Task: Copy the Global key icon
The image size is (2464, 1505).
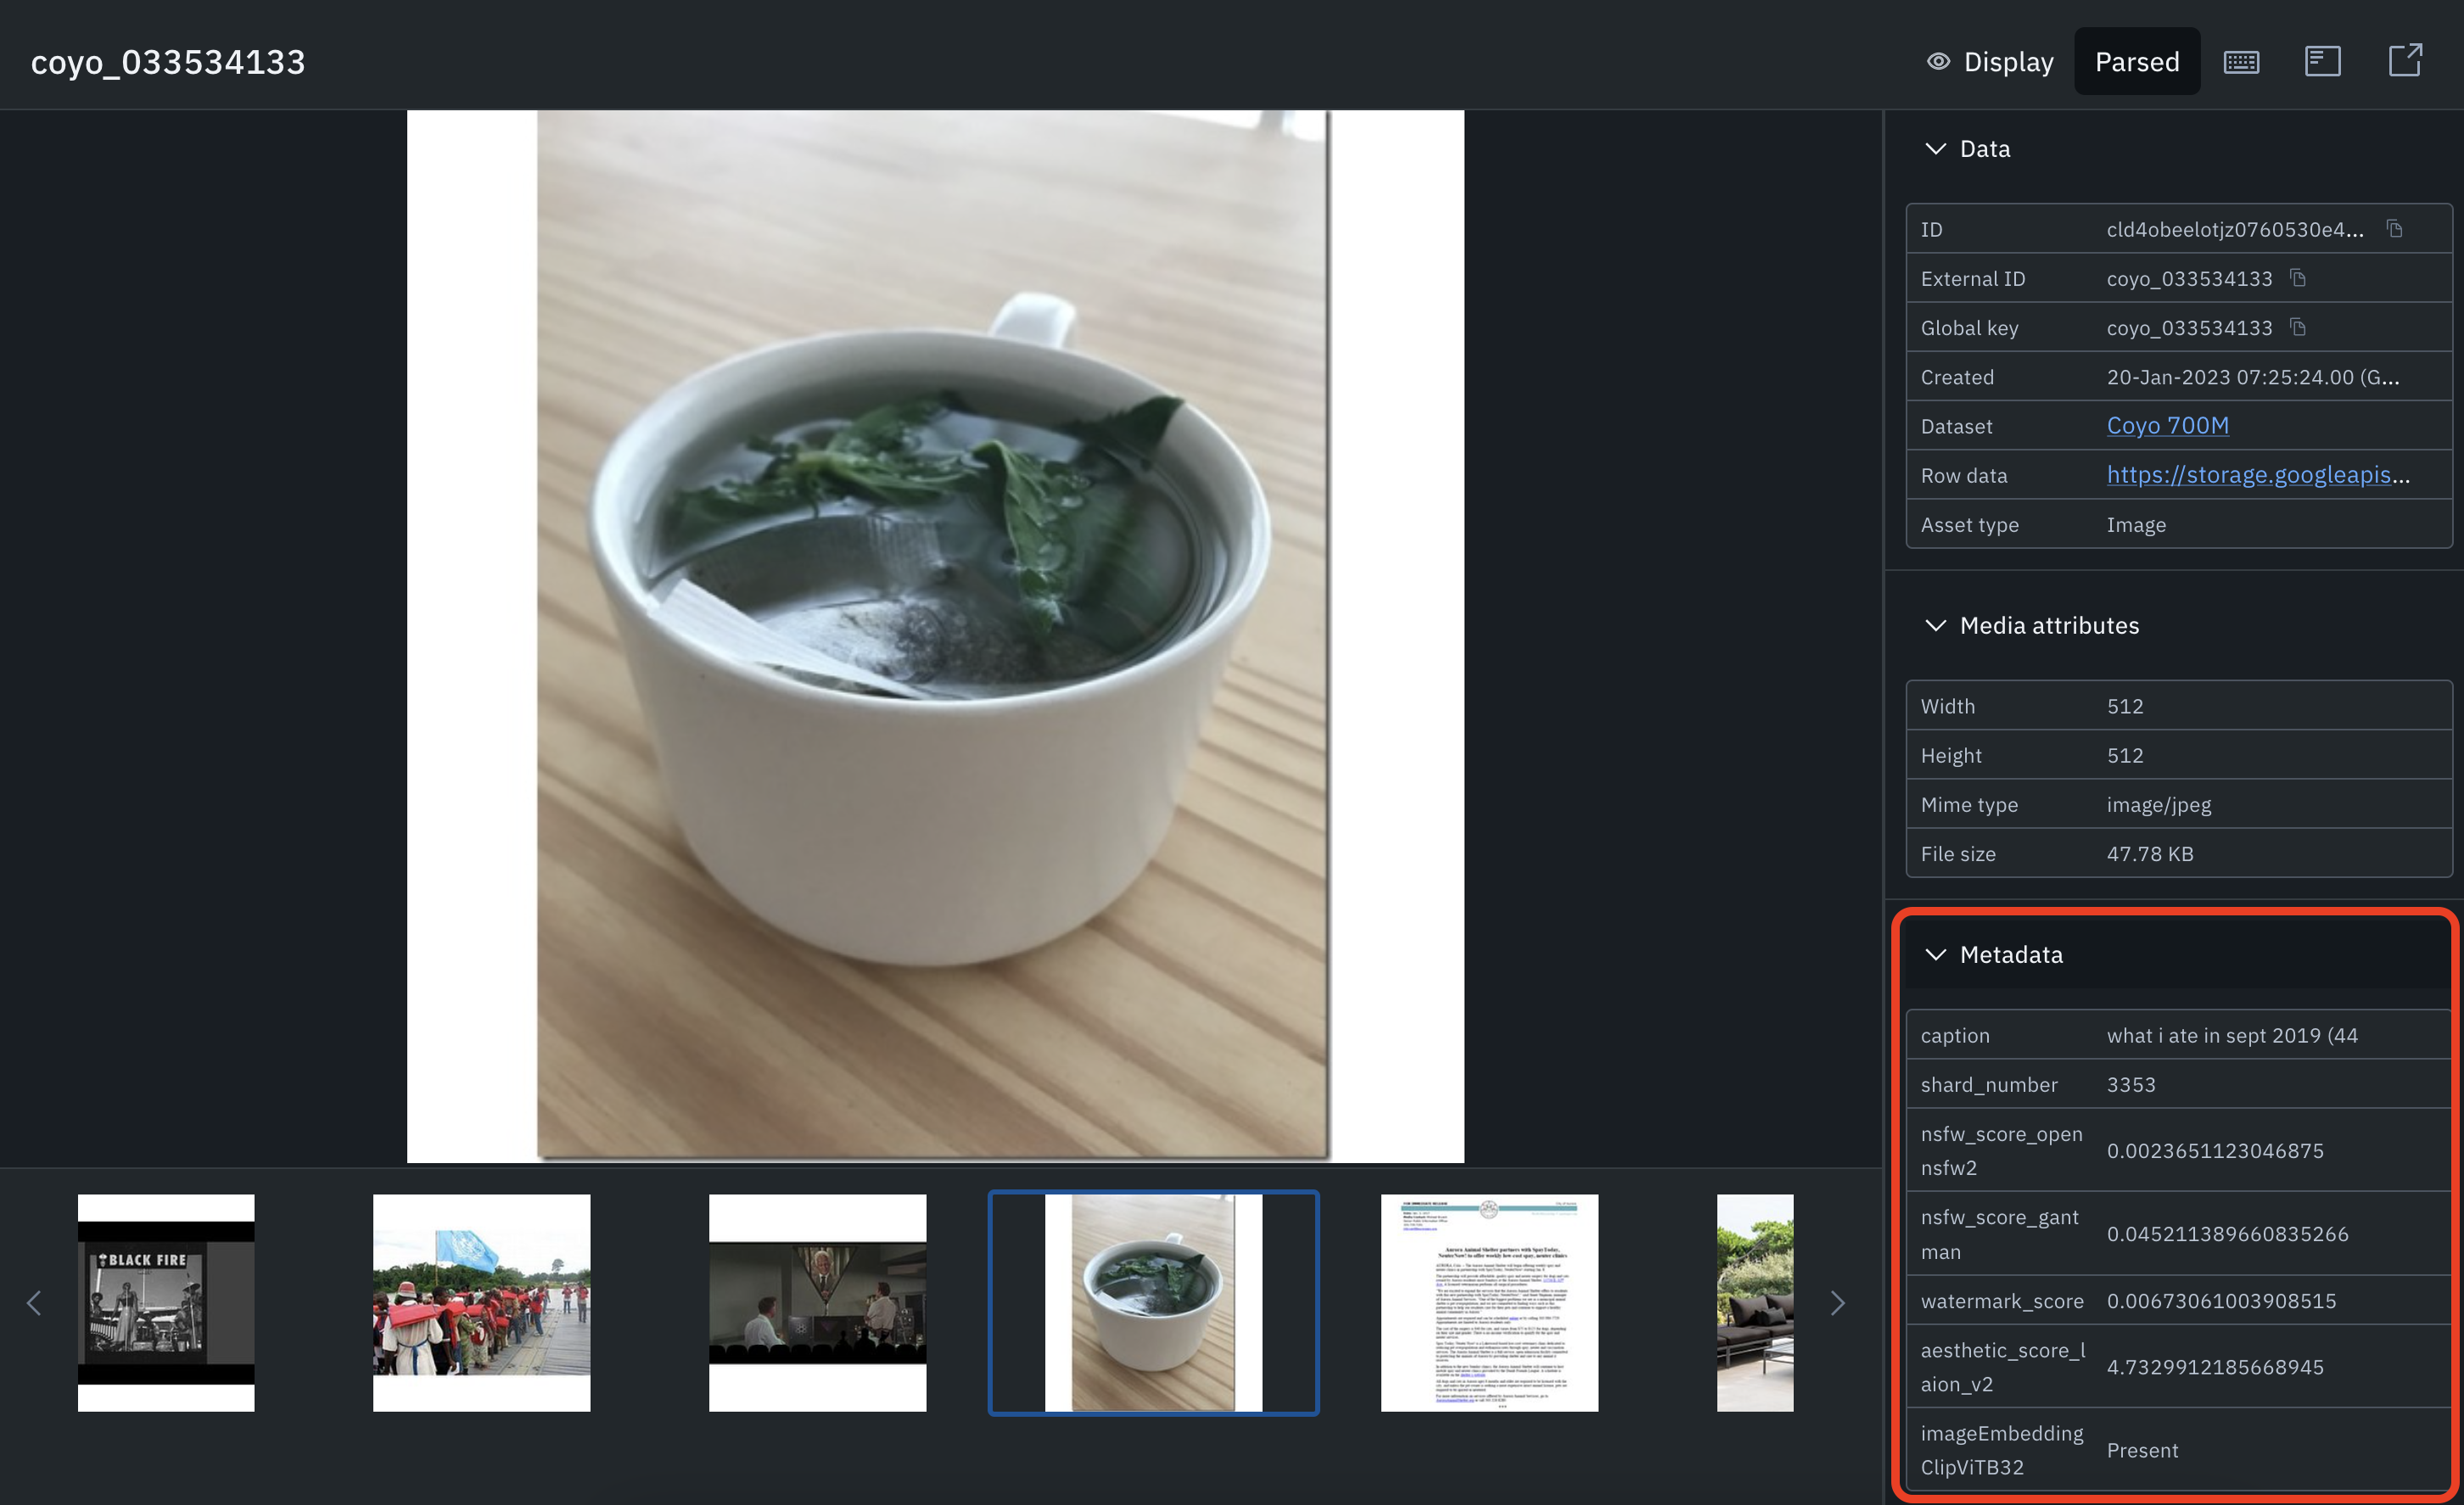Action: [x=2298, y=327]
